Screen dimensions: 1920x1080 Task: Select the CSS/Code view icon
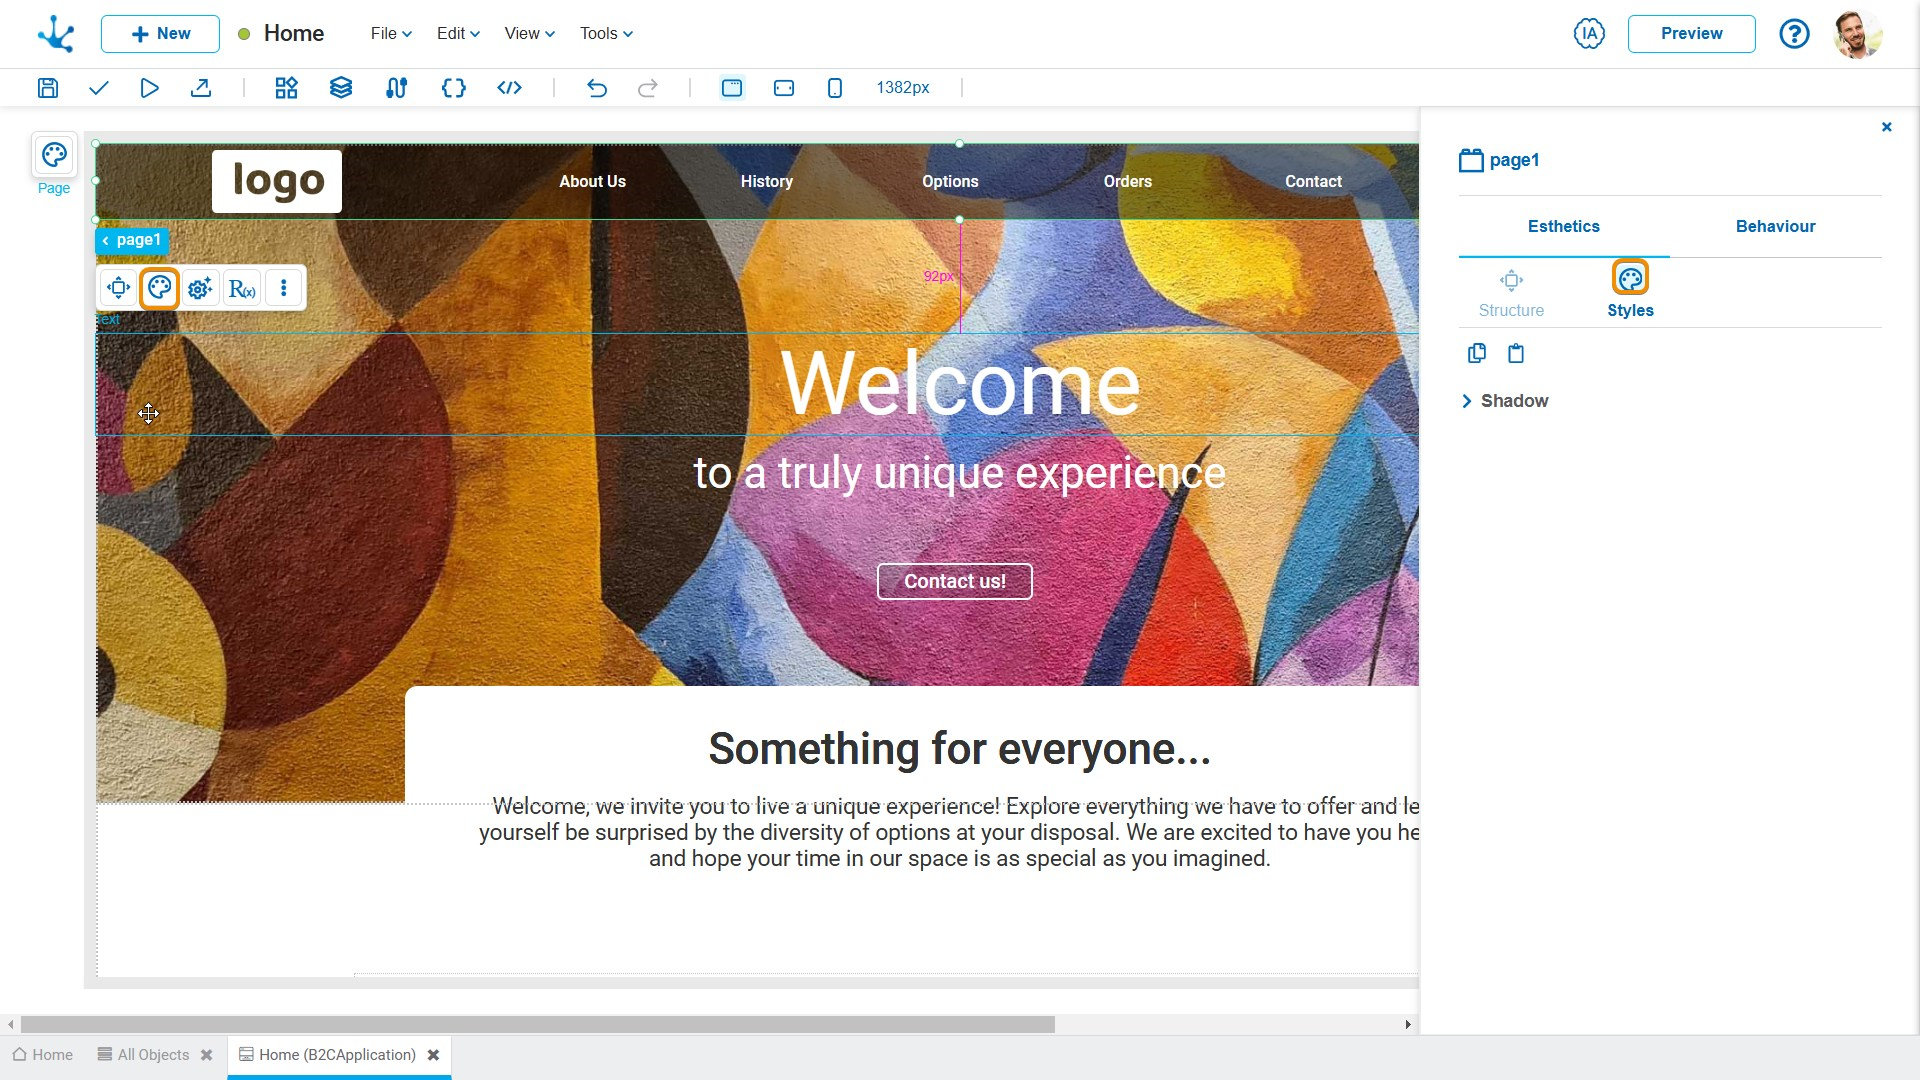(x=508, y=87)
